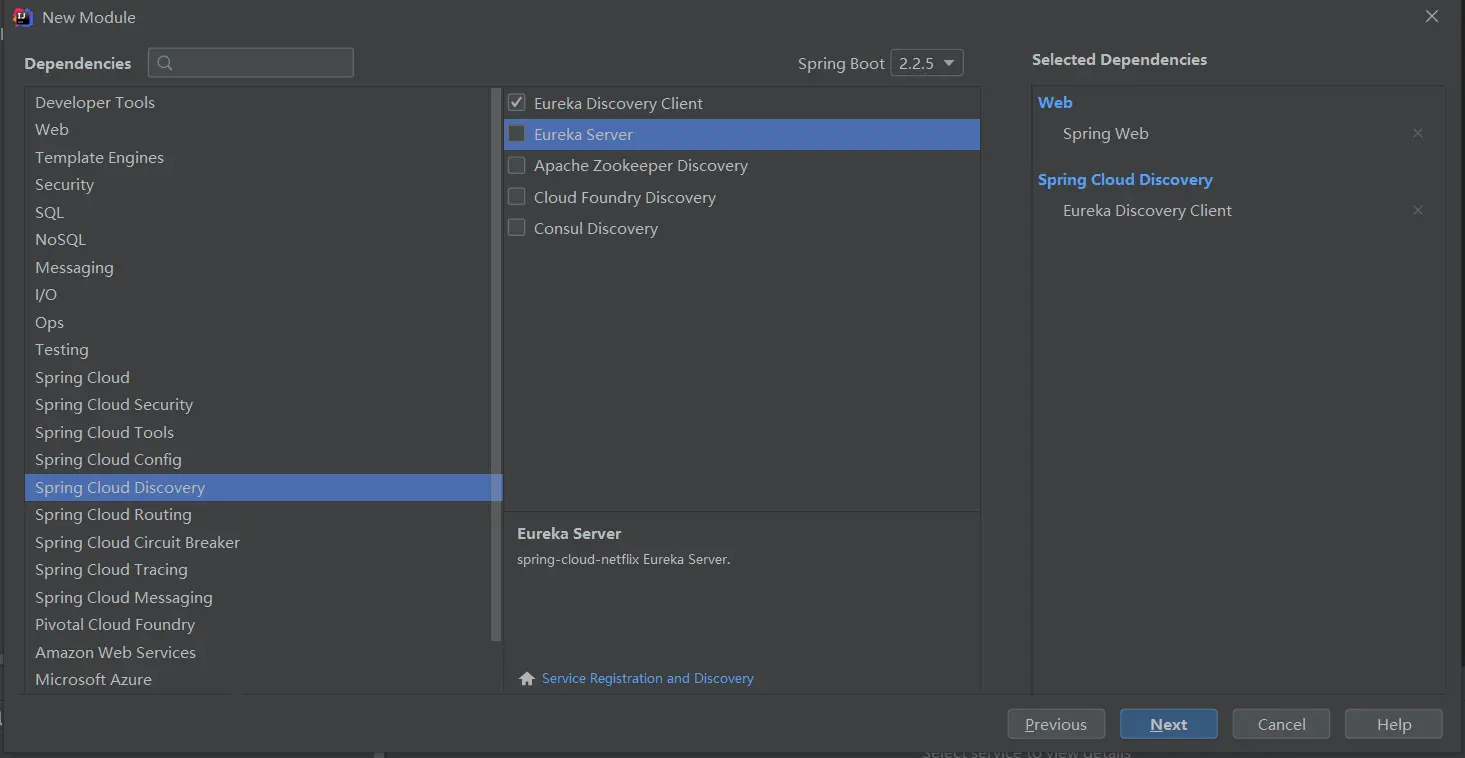Uncheck the Eureka Discovery Client checkbox
The image size is (1465, 758).
pyautogui.click(x=517, y=103)
